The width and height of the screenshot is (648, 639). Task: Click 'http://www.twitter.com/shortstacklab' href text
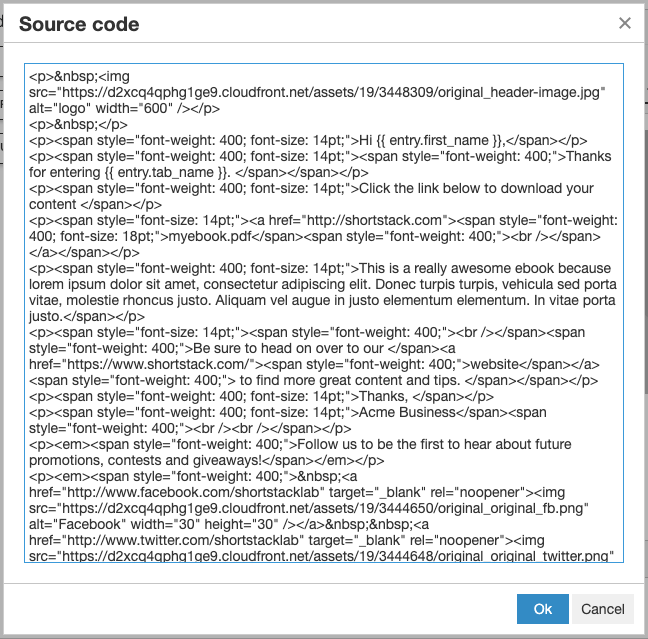point(183,540)
